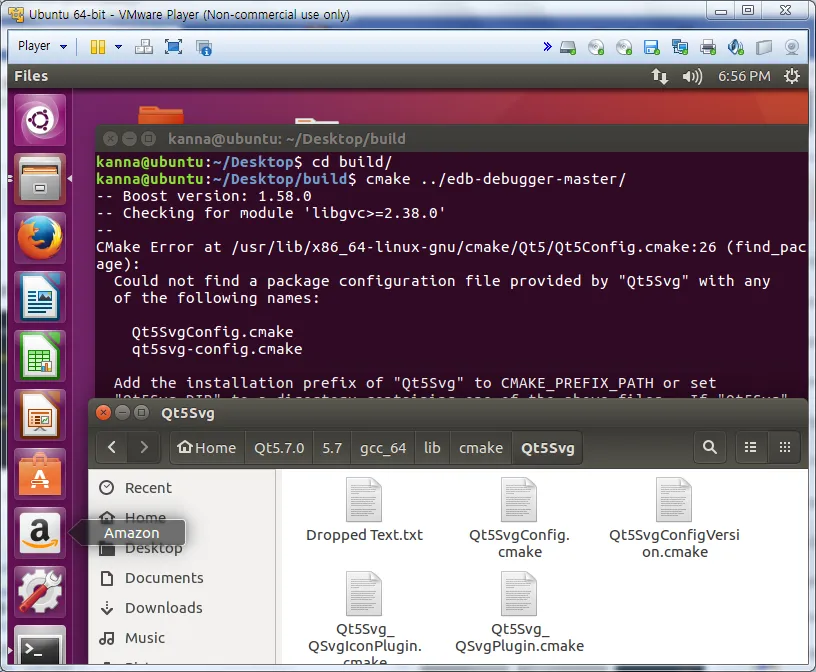
Task: Navigate to gcc_64 in path bar
Action: [x=383, y=448]
